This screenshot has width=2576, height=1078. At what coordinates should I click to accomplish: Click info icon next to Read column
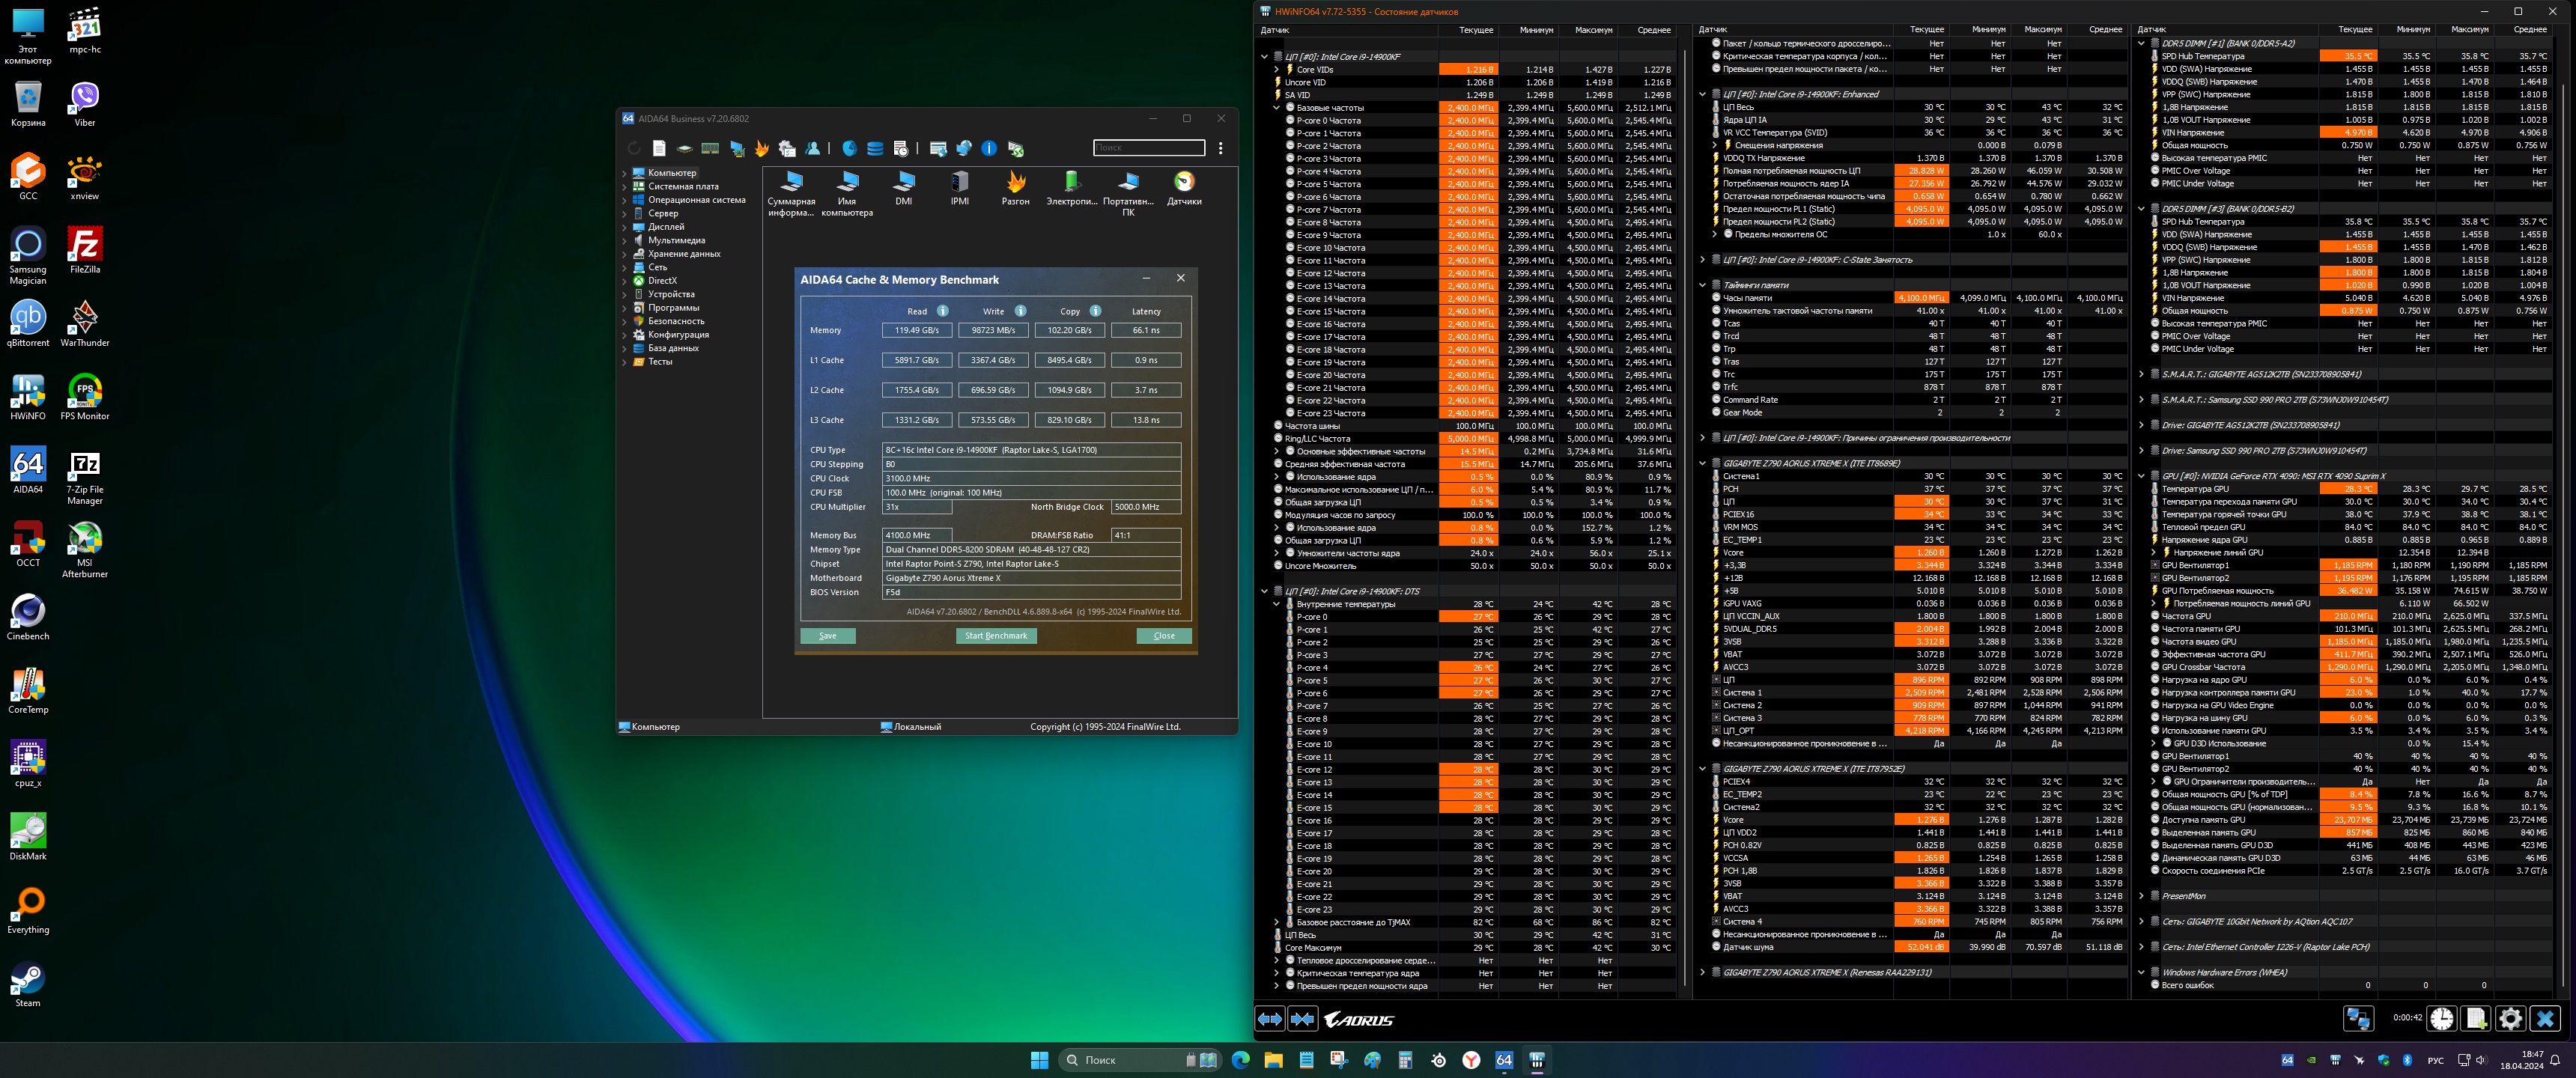(x=943, y=311)
